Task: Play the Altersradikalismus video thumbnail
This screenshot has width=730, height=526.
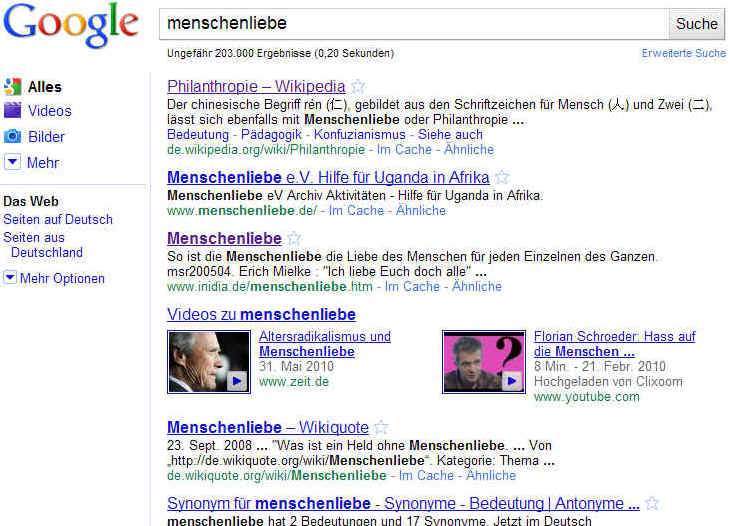Action: [x=209, y=362]
